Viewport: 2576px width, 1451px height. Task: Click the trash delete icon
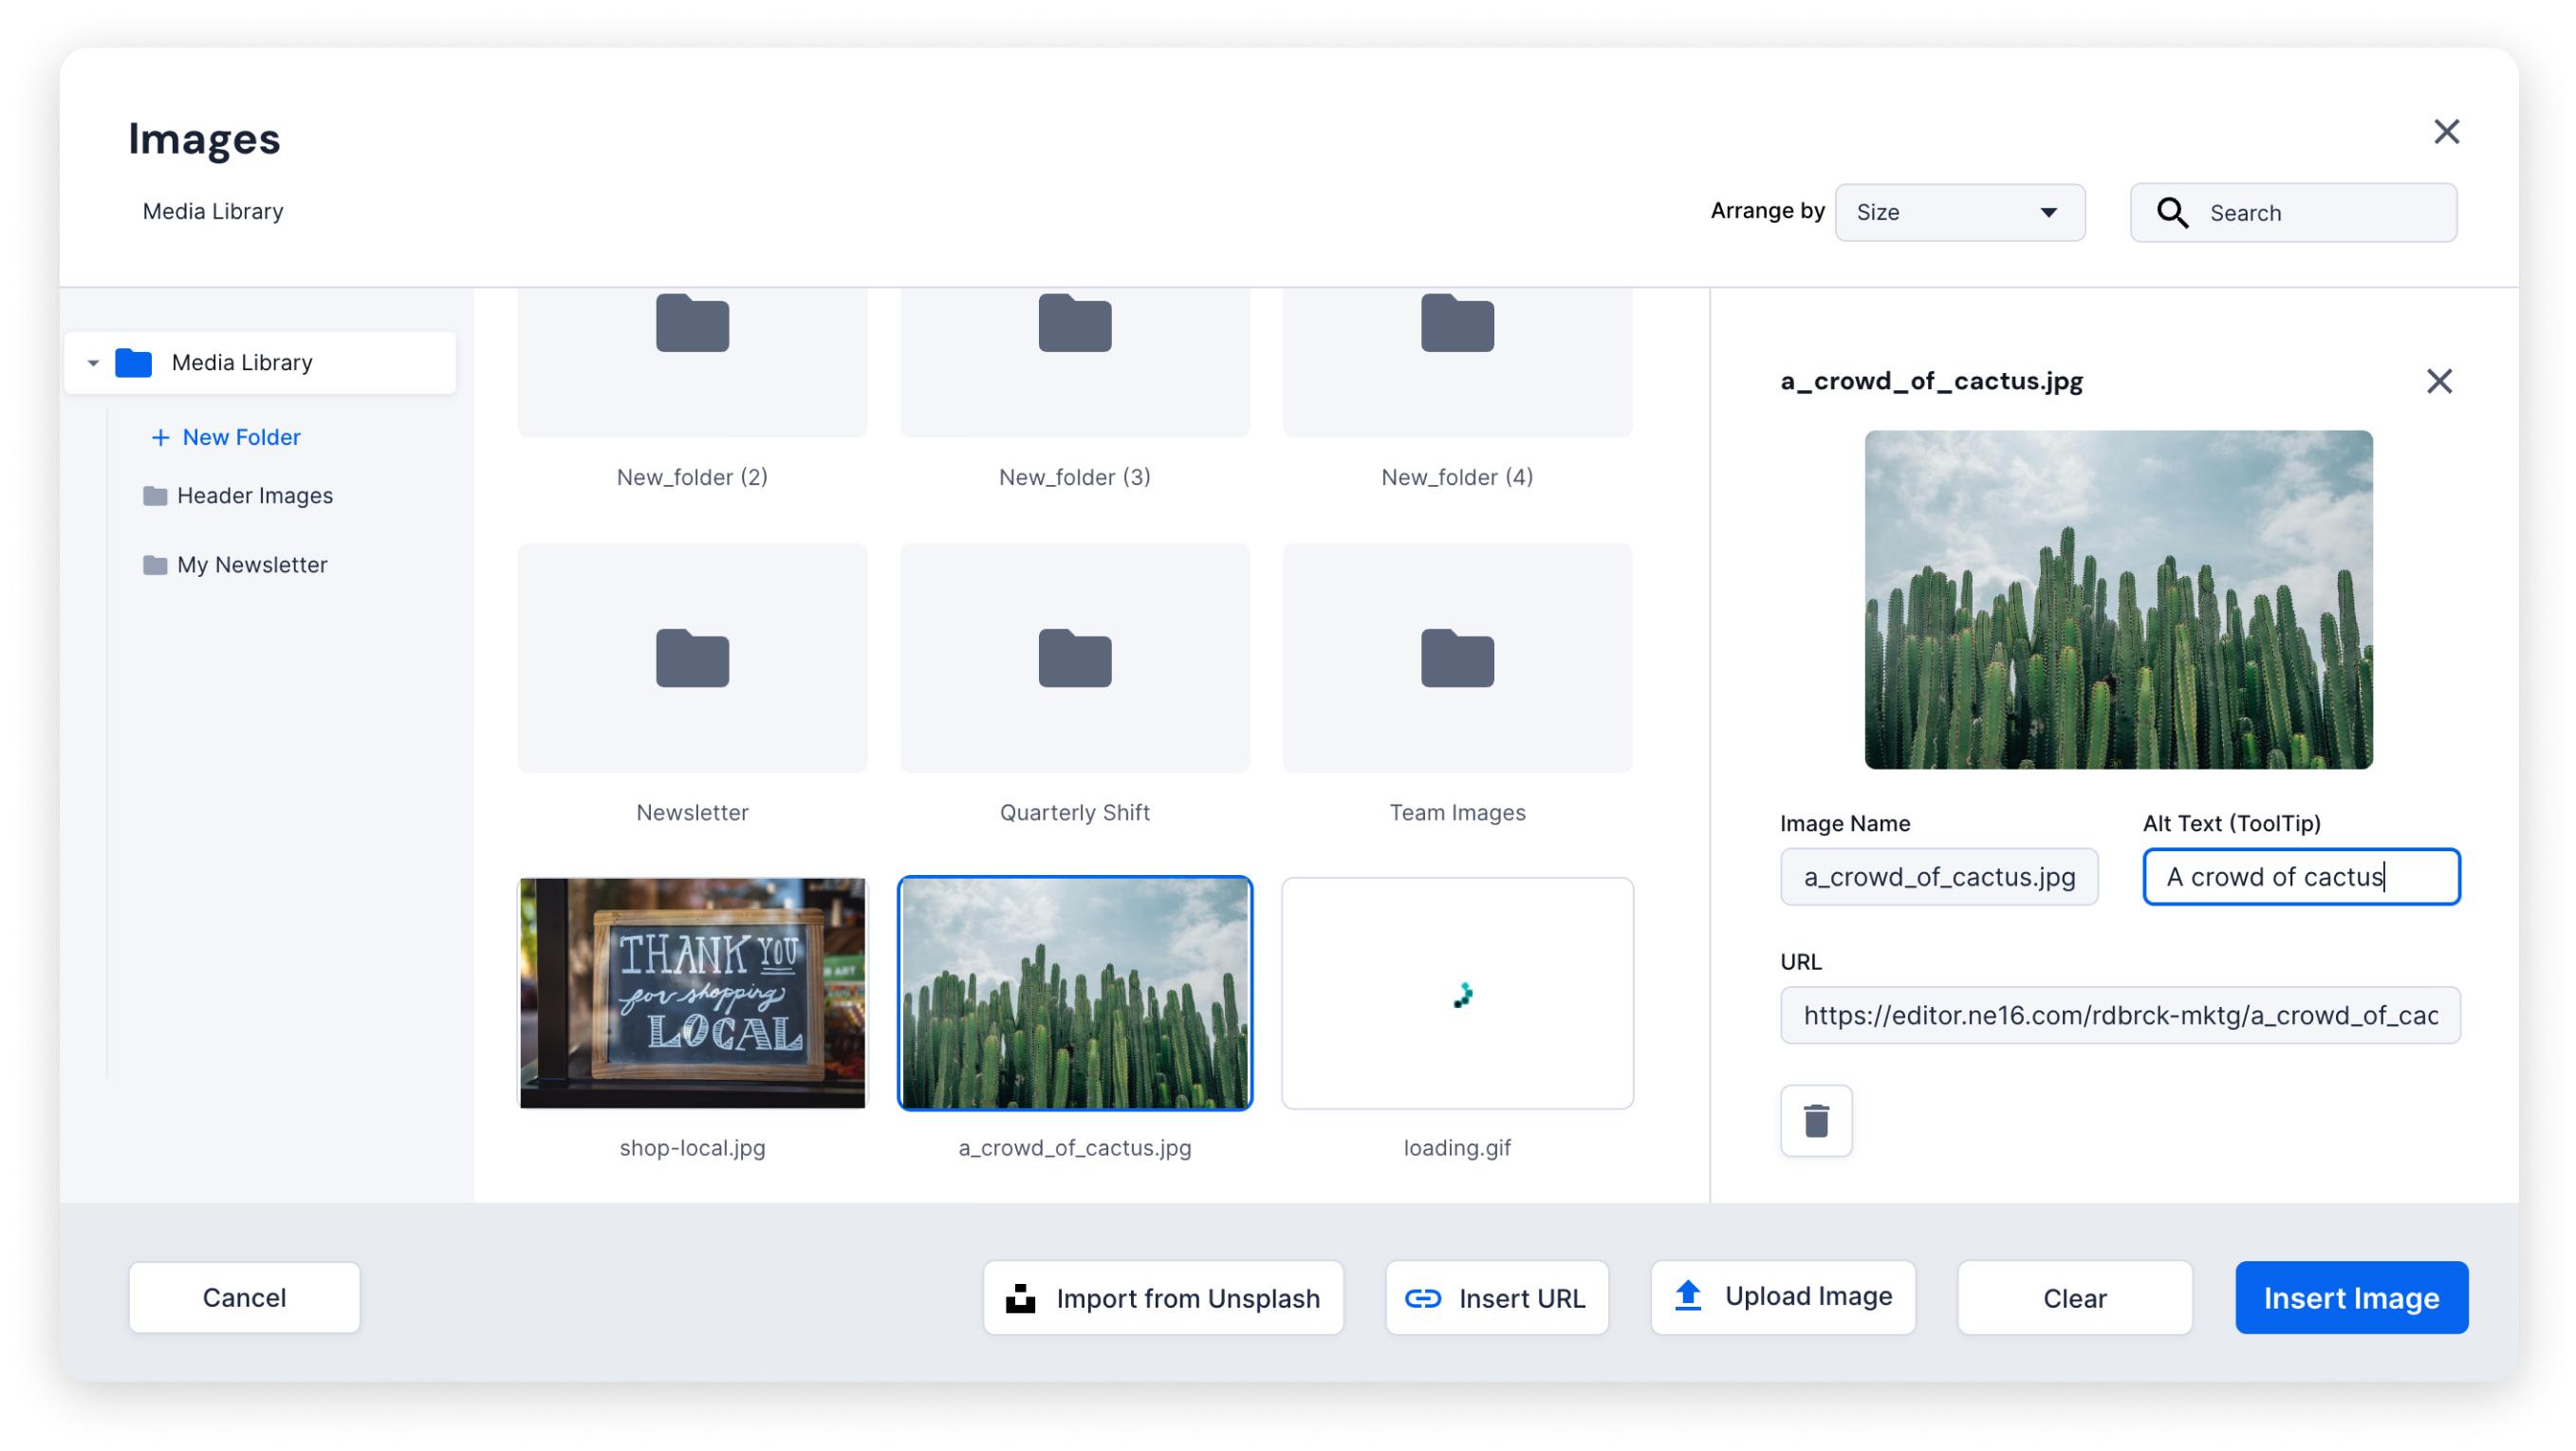(x=1816, y=1121)
